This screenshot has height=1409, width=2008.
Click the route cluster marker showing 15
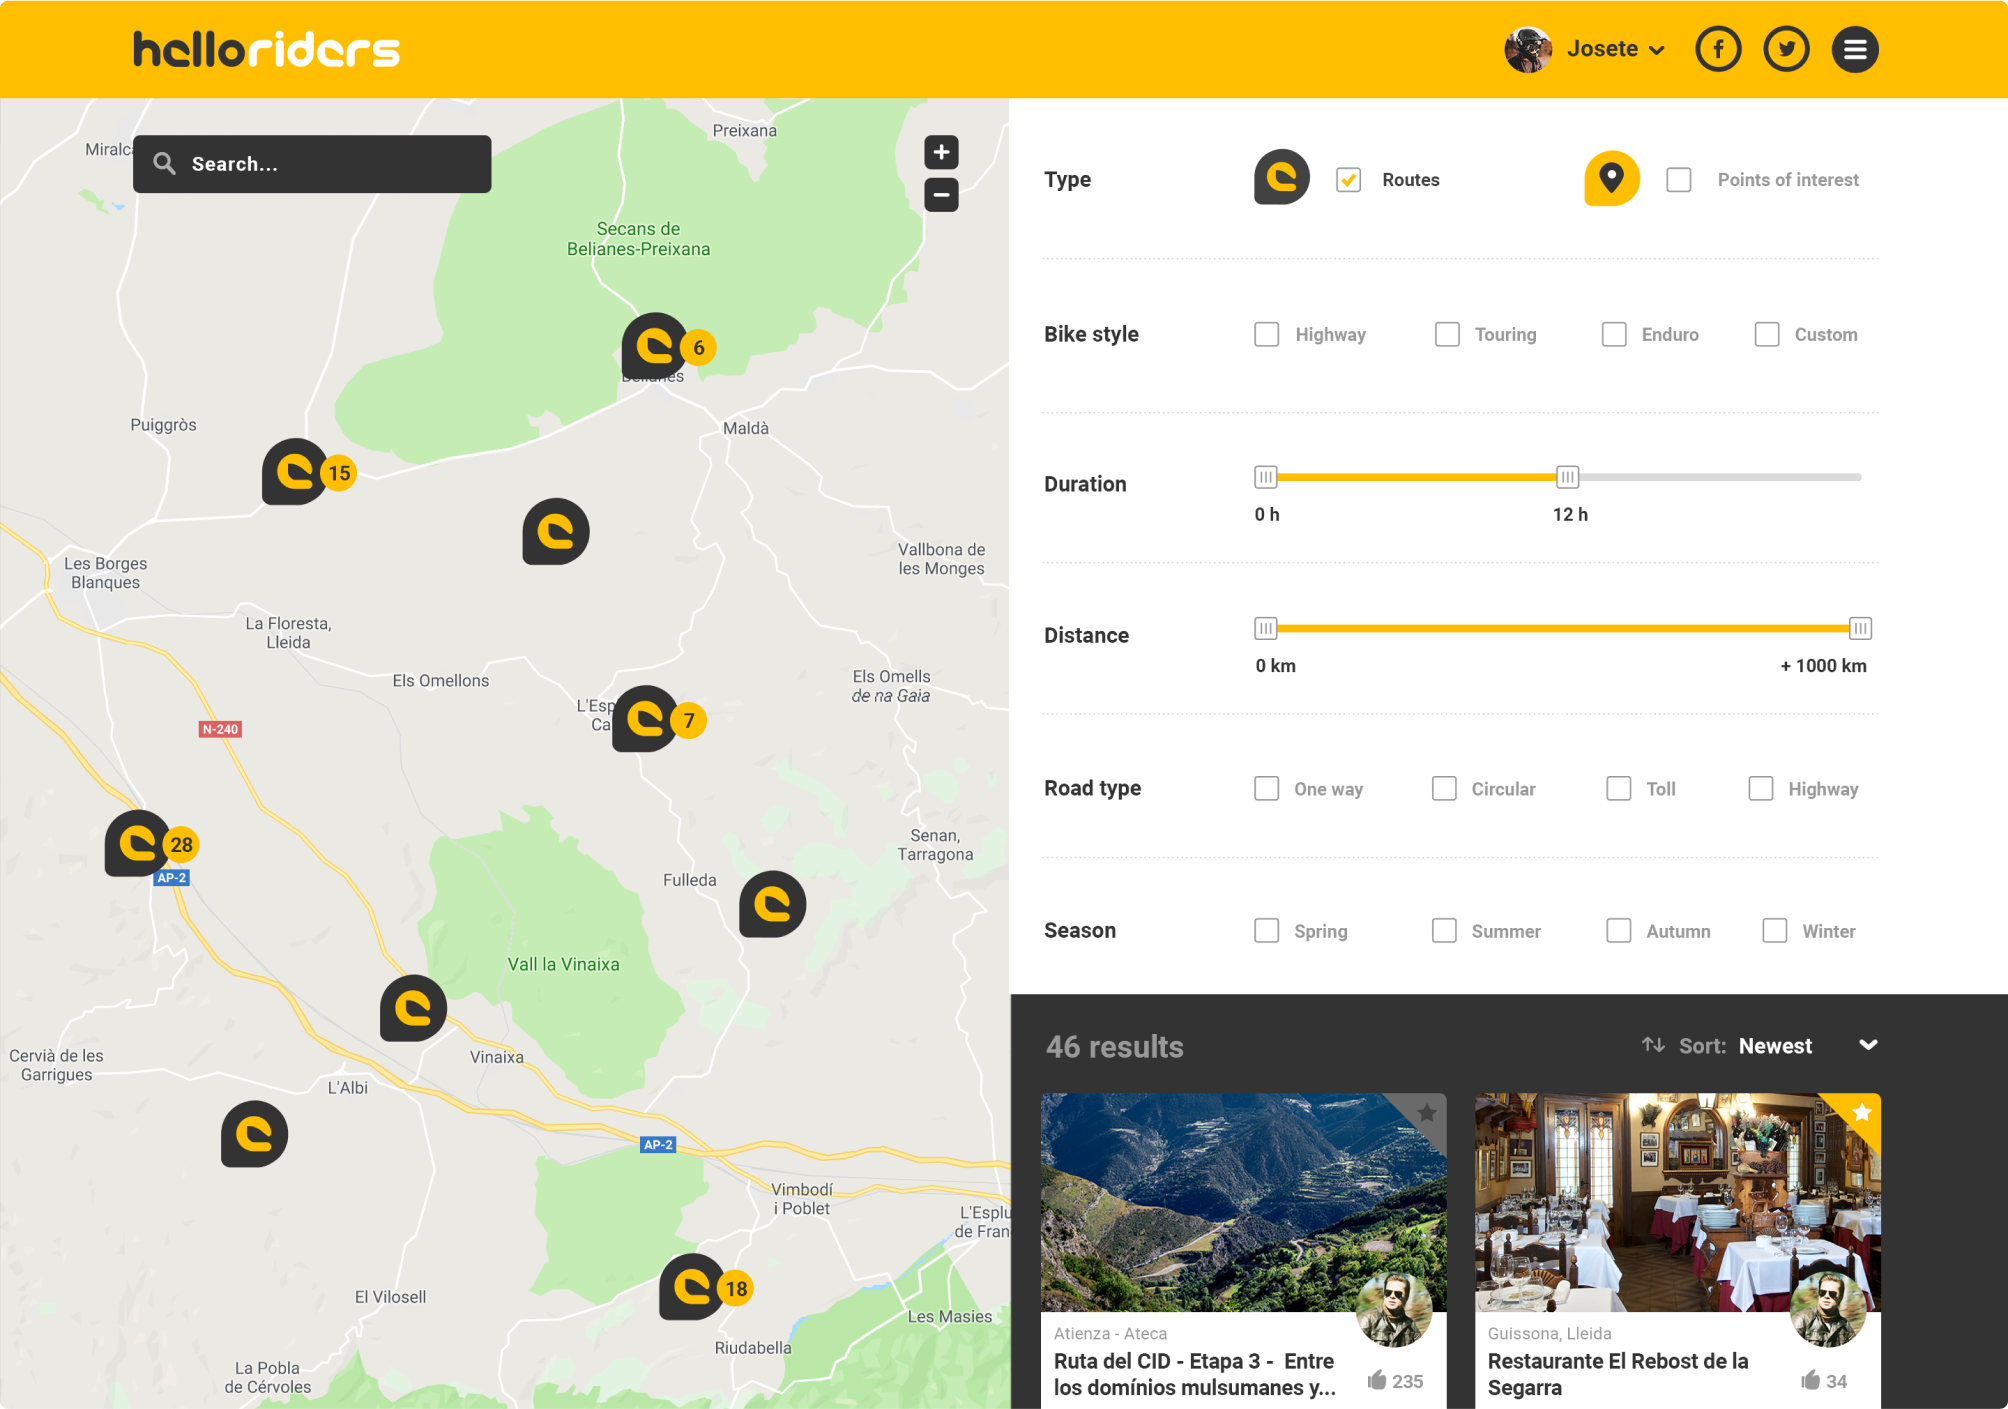coord(296,471)
